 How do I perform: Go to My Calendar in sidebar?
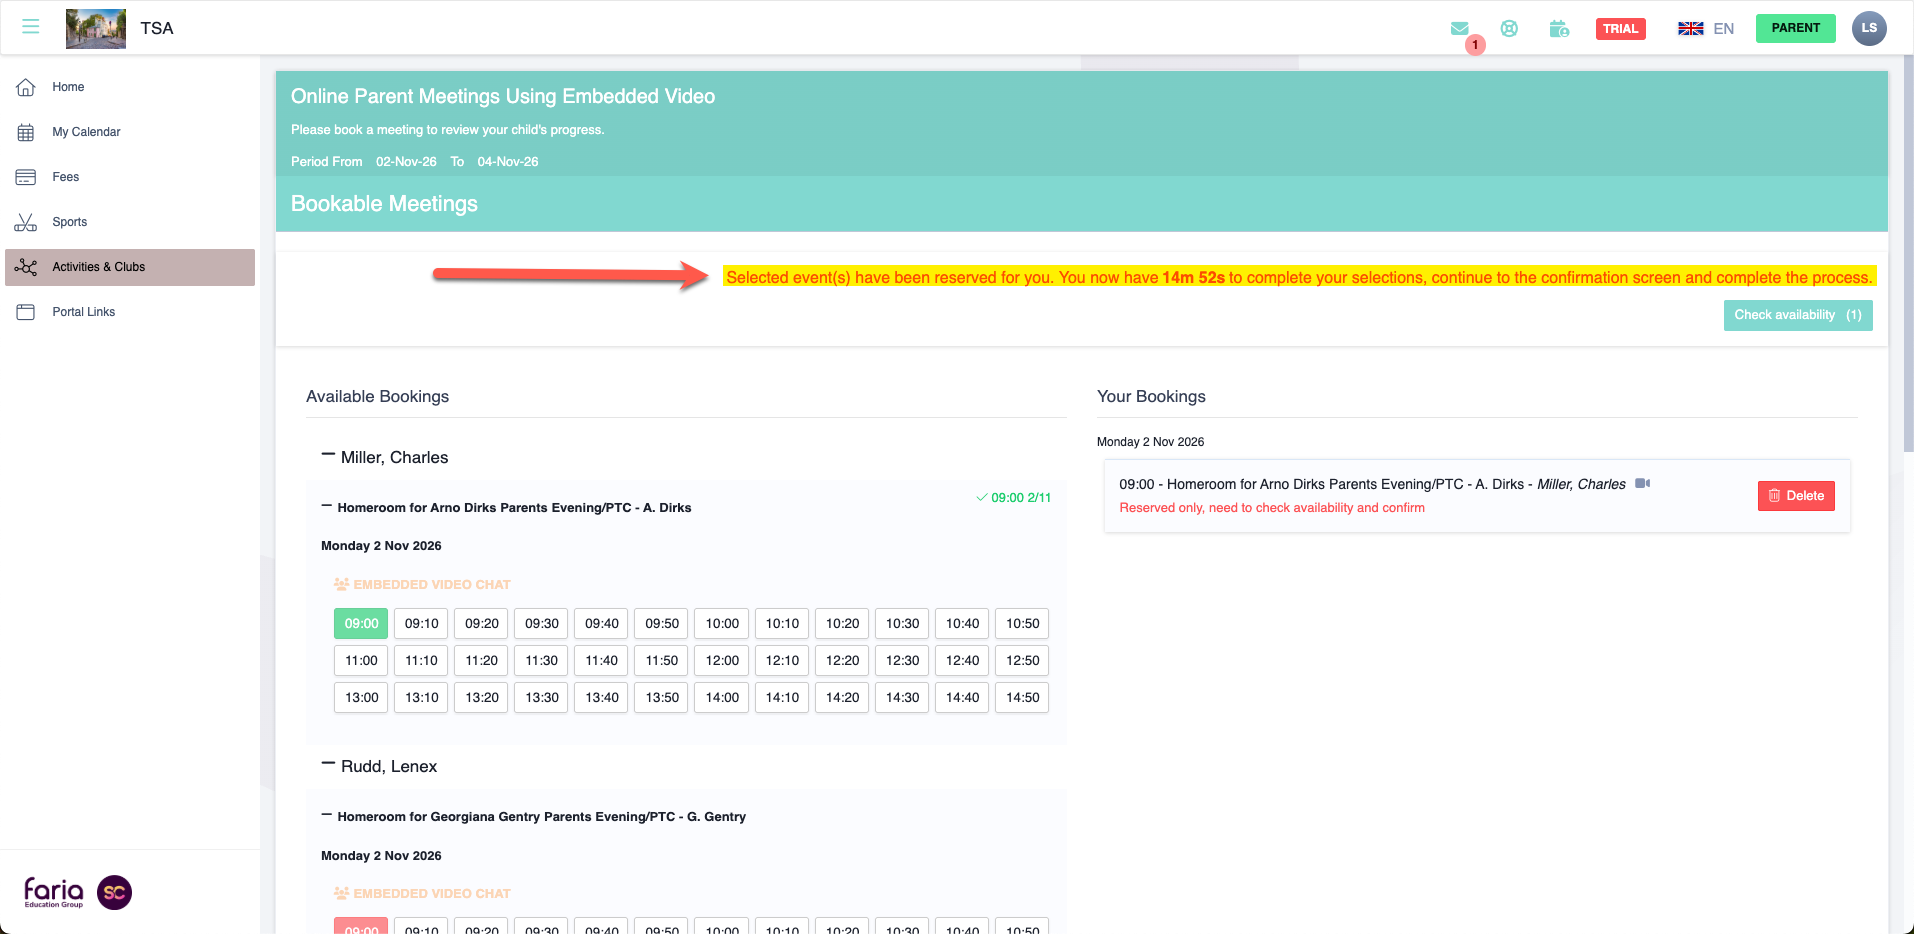coord(86,132)
